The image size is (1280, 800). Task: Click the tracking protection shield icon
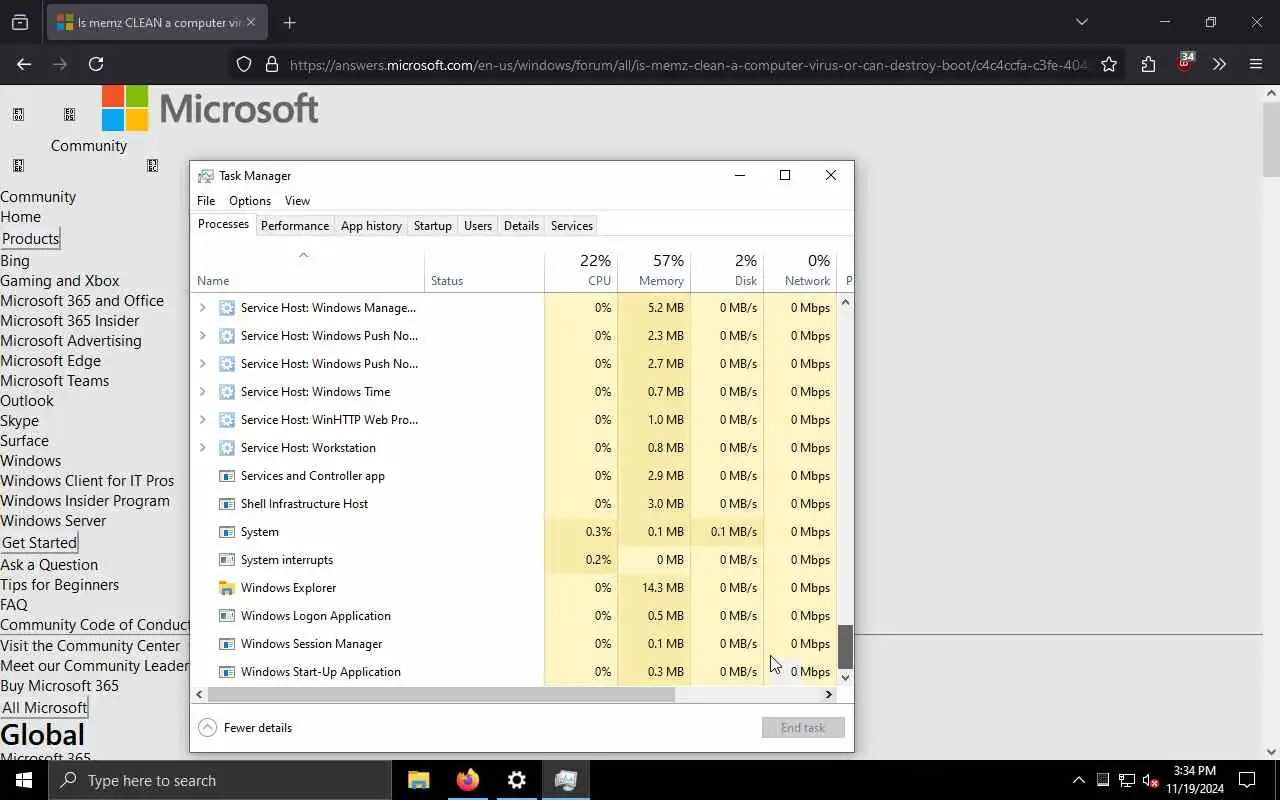[244, 64]
